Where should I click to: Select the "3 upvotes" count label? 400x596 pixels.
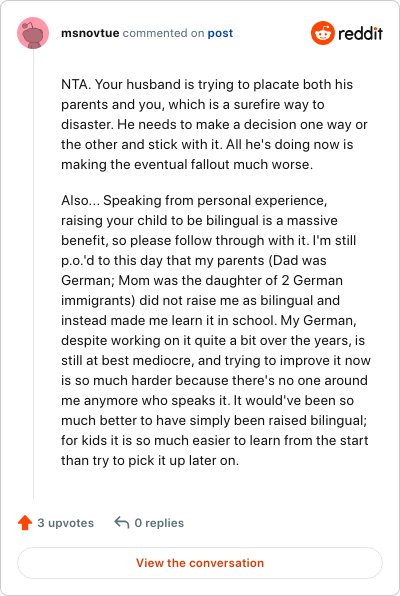click(x=65, y=523)
